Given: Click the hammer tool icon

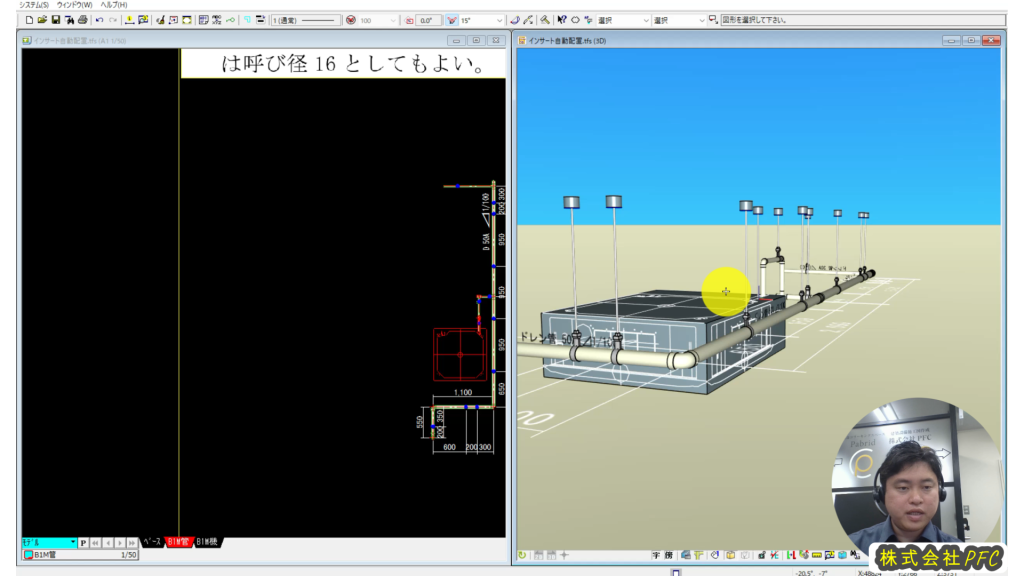Looking at the screenshot, I should pyautogui.click(x=543, y=20).
